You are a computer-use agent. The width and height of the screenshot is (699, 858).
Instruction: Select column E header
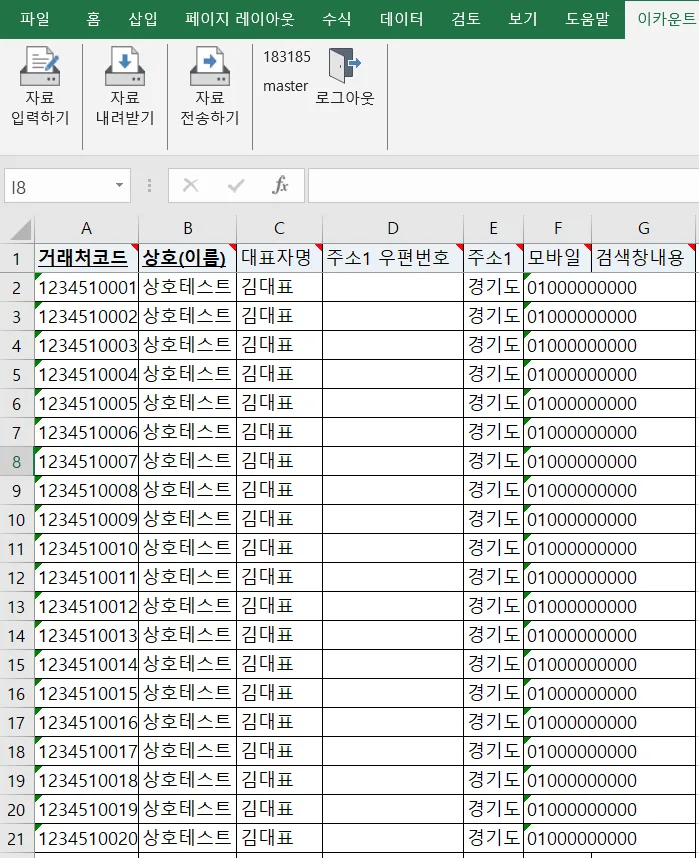point(493,228)
